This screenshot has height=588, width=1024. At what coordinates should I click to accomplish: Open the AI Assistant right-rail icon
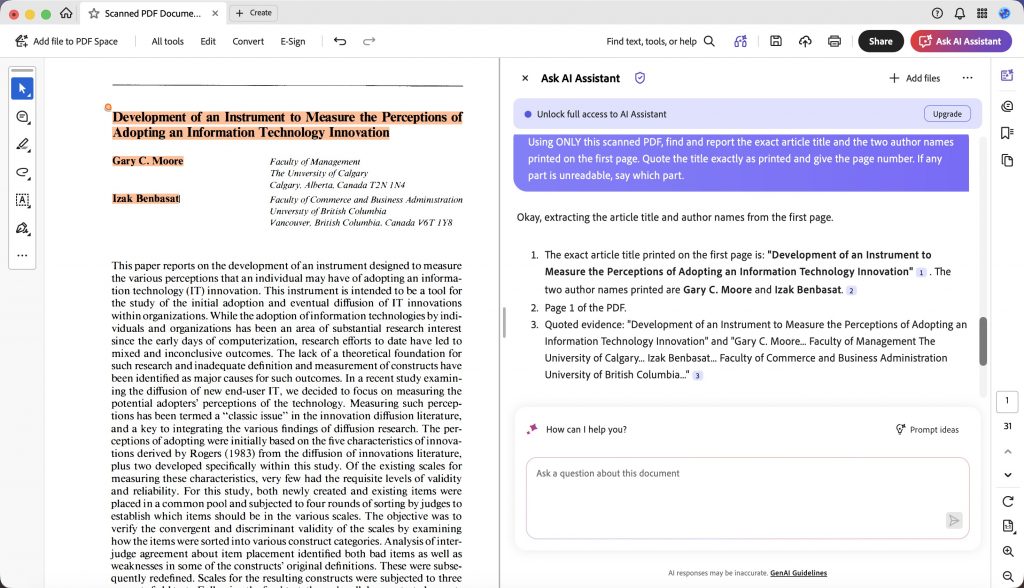click(1007, 75)
